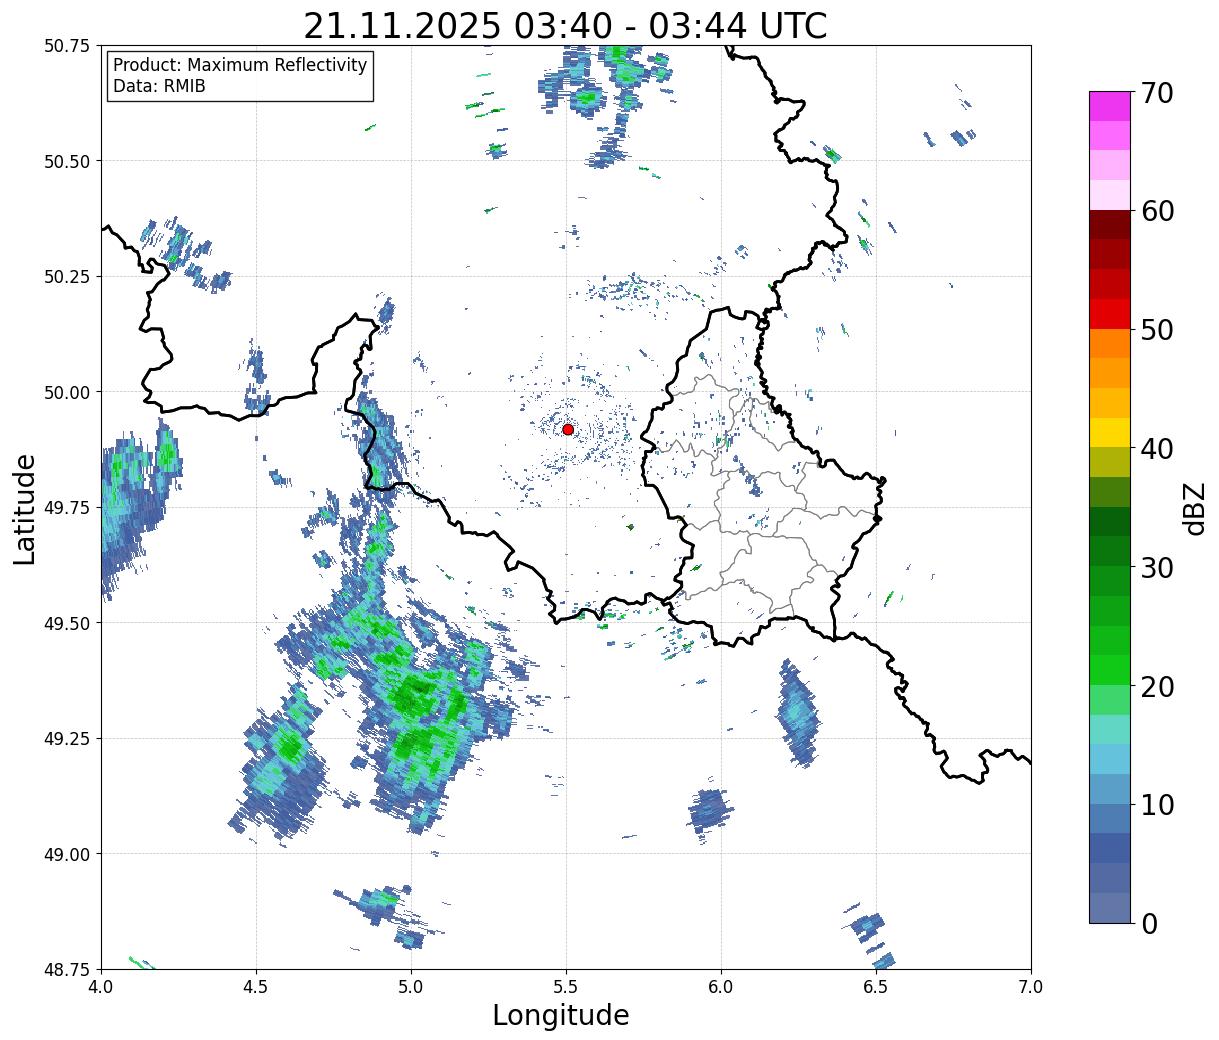Click the plot title showing 21.11.2025 time
Screen dimensions: 1219x1040
[565, 25]
